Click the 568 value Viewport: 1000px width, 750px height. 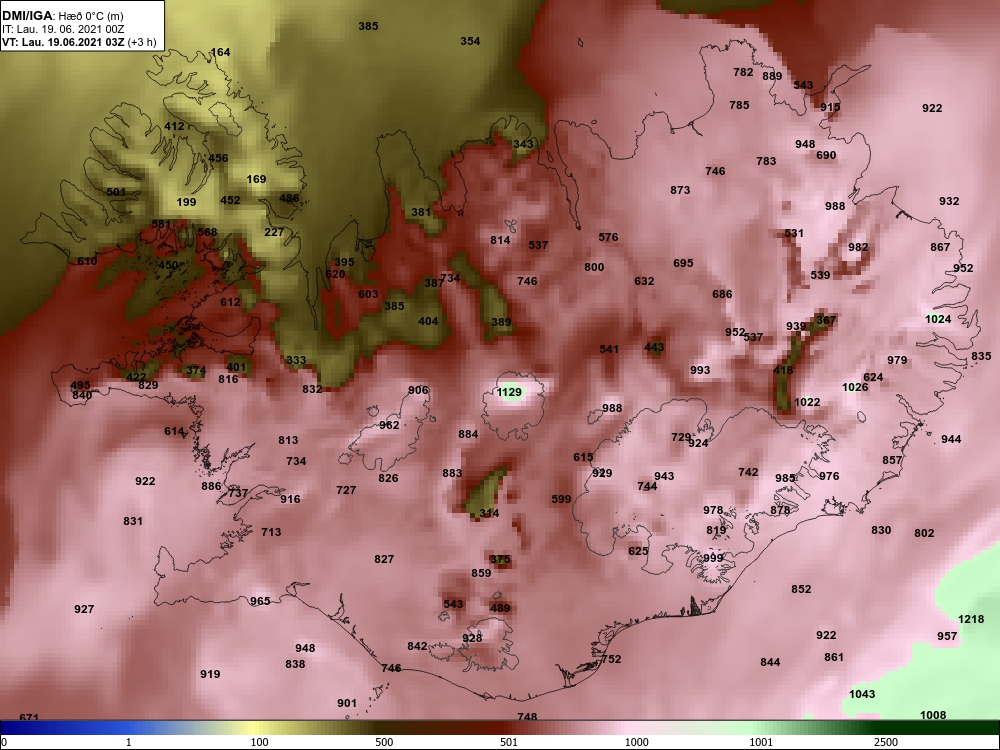click(x=207, y=232)
